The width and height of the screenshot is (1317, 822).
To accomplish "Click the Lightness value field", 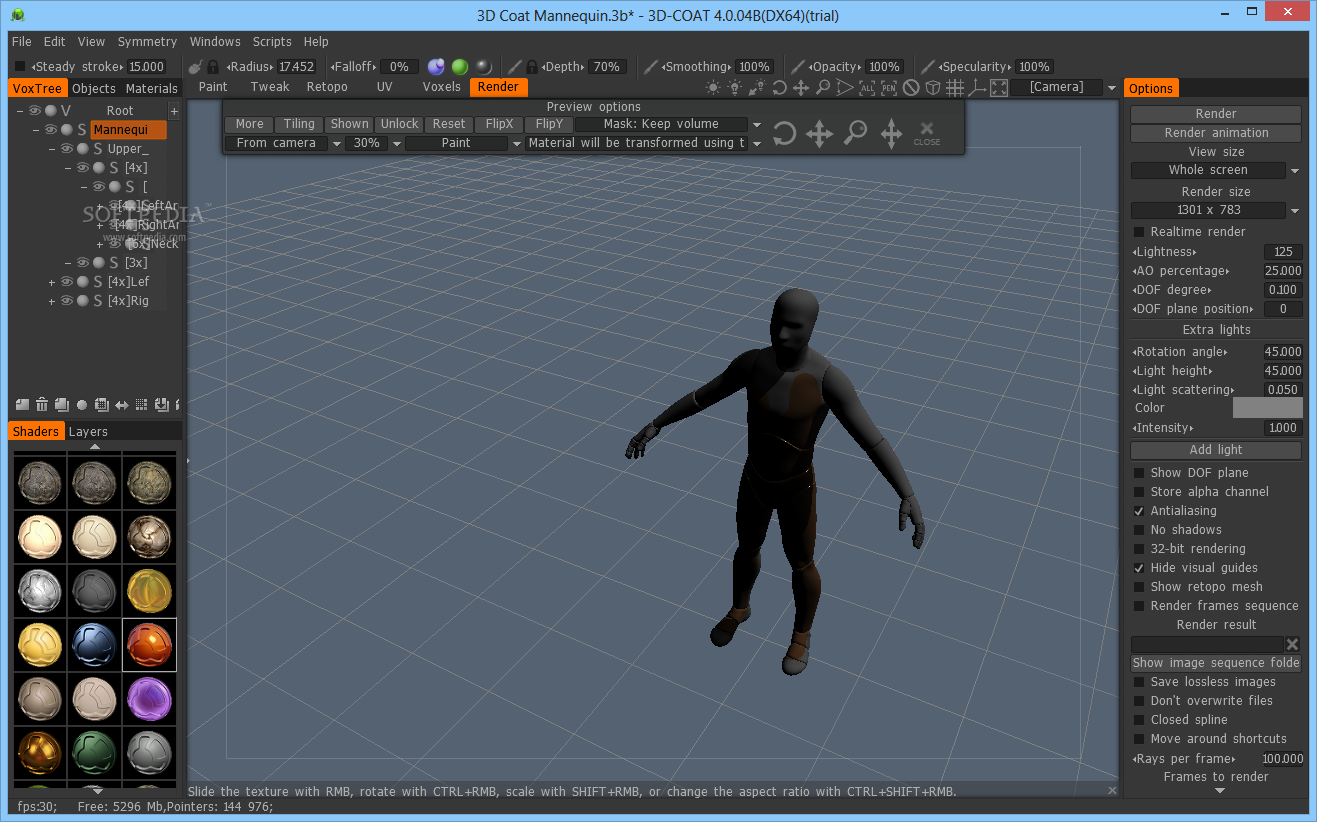I will tap(1283, 252).
